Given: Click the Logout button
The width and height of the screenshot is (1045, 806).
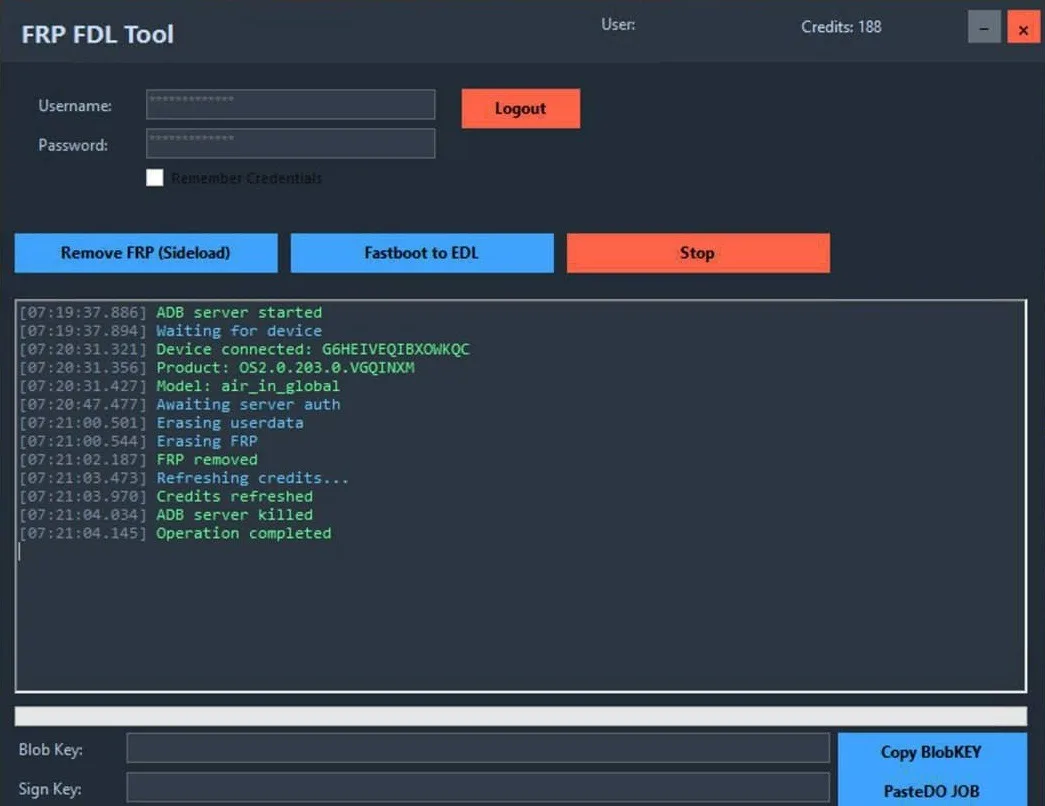Looking at the screenshot, I should [521, 108].
